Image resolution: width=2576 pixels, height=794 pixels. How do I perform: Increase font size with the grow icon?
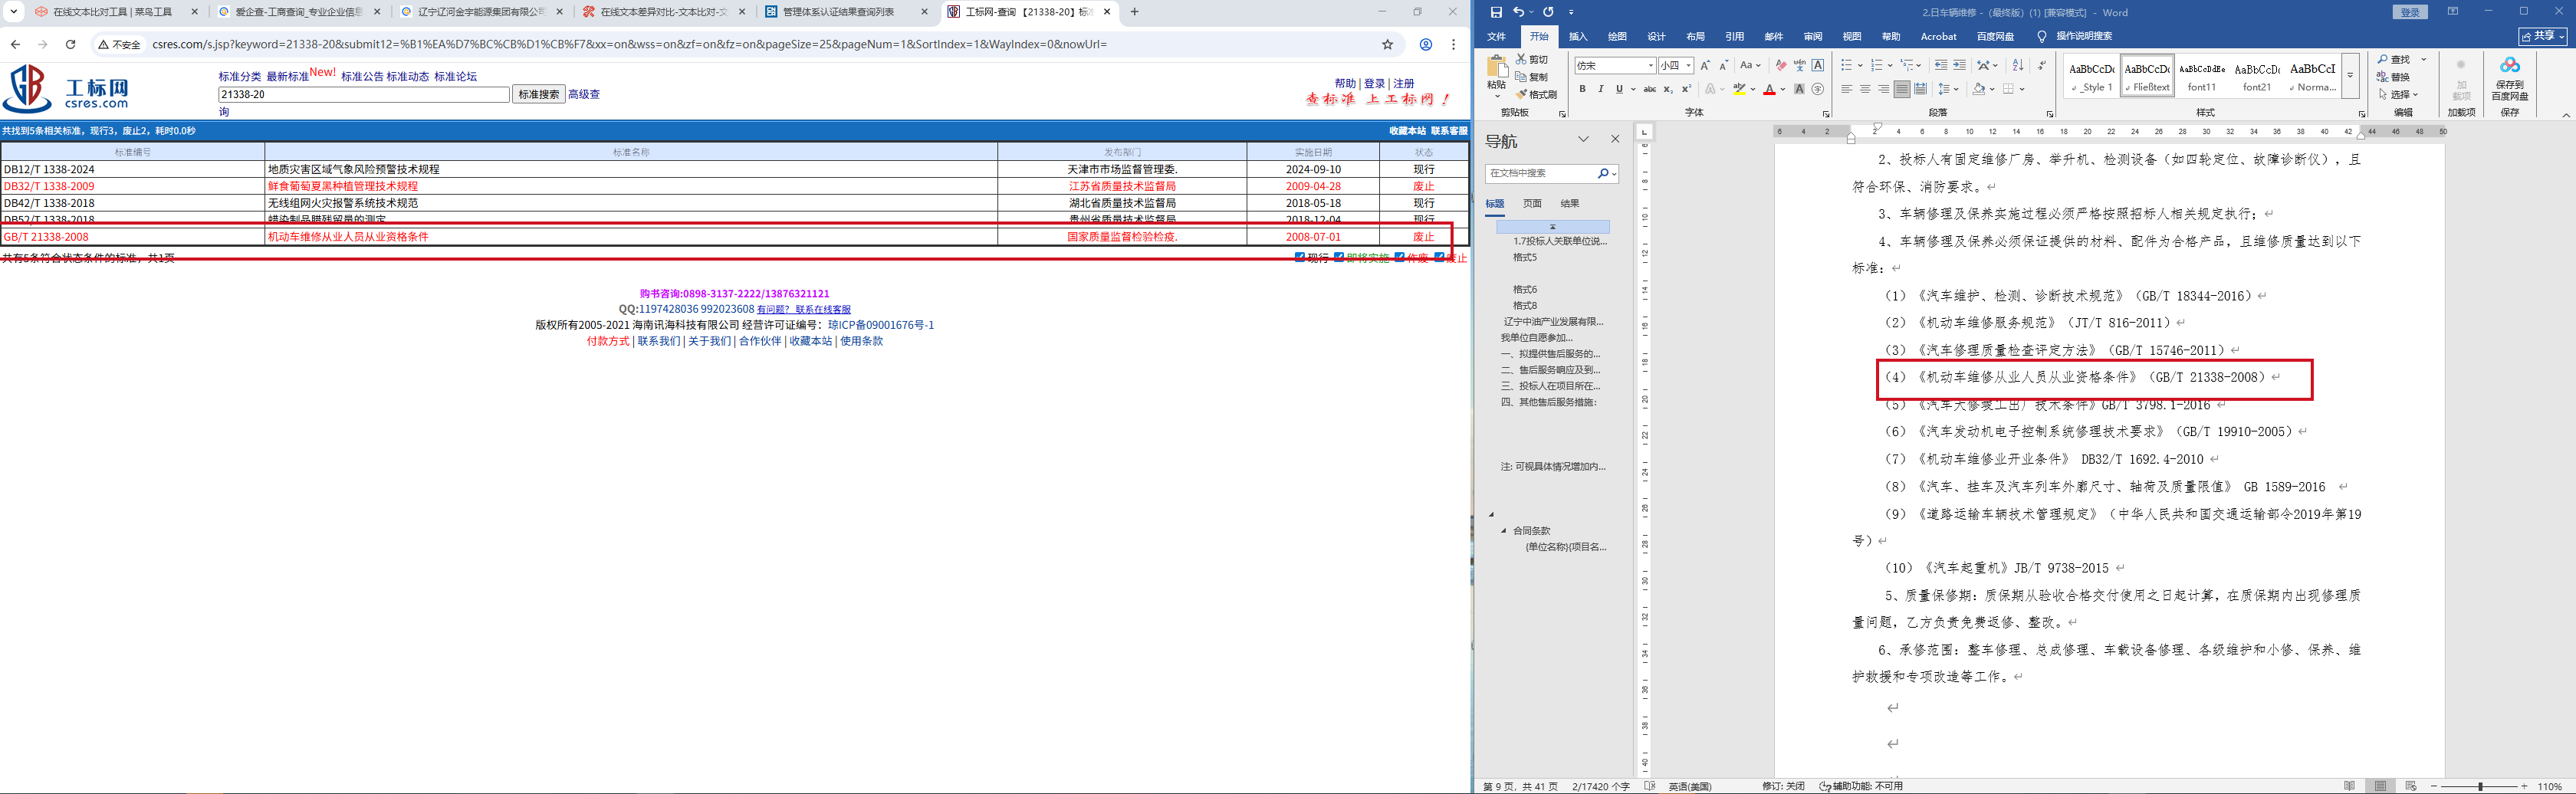tap(1705, 65)
